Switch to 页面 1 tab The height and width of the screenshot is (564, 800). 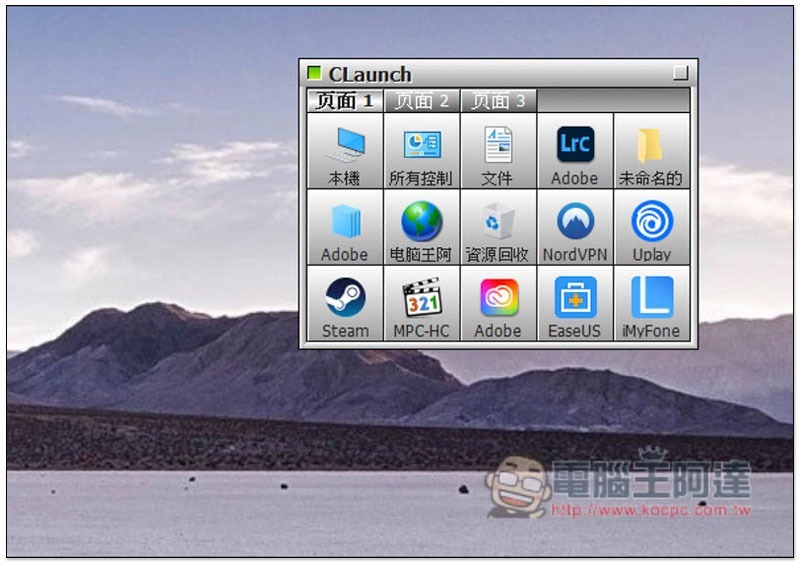click(x=345, y=101)
